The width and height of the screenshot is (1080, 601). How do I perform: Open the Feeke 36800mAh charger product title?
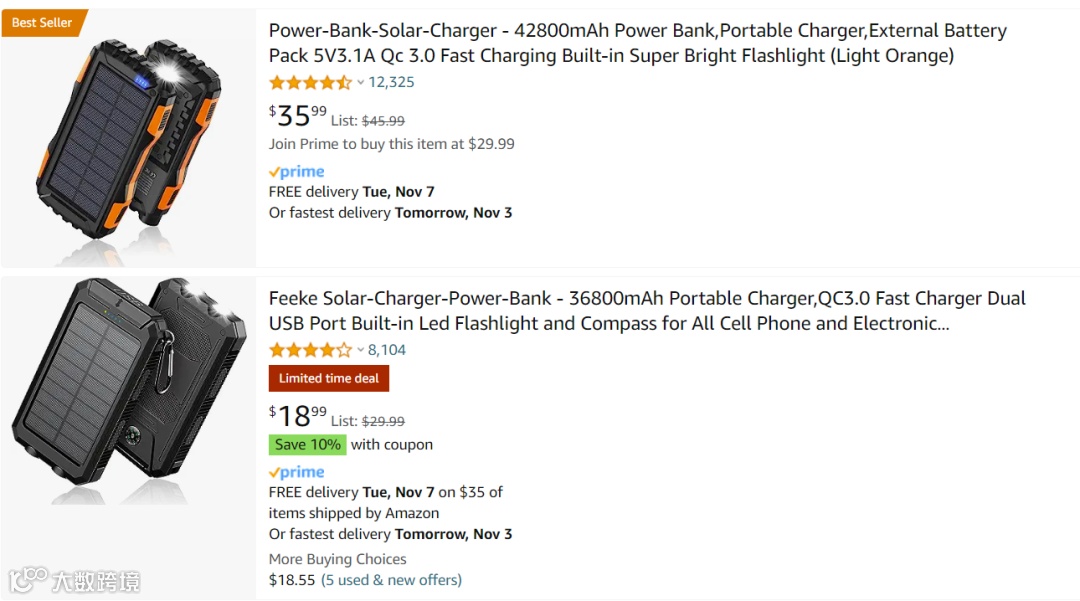coord(647,311)
